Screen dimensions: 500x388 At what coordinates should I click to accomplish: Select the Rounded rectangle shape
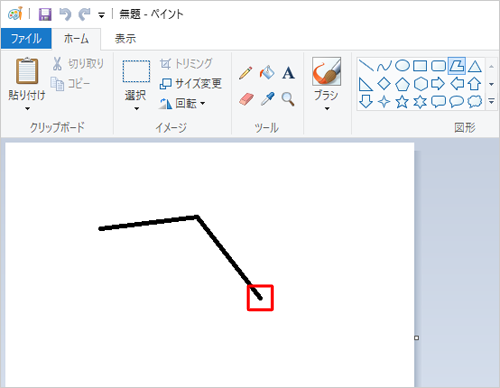click(438, 66)
